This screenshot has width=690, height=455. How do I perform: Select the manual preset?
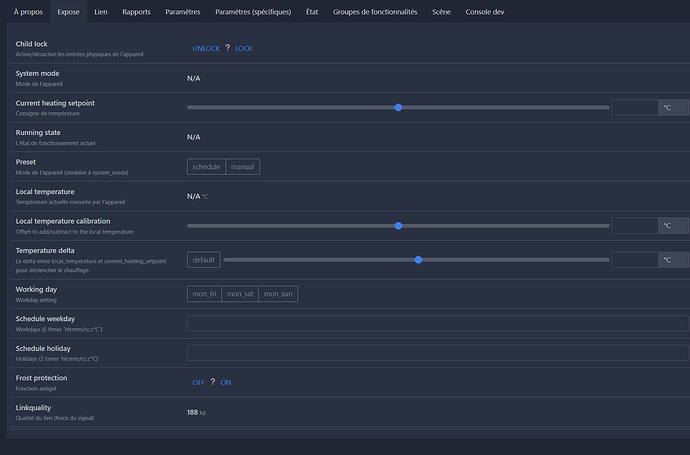[243, 167]
